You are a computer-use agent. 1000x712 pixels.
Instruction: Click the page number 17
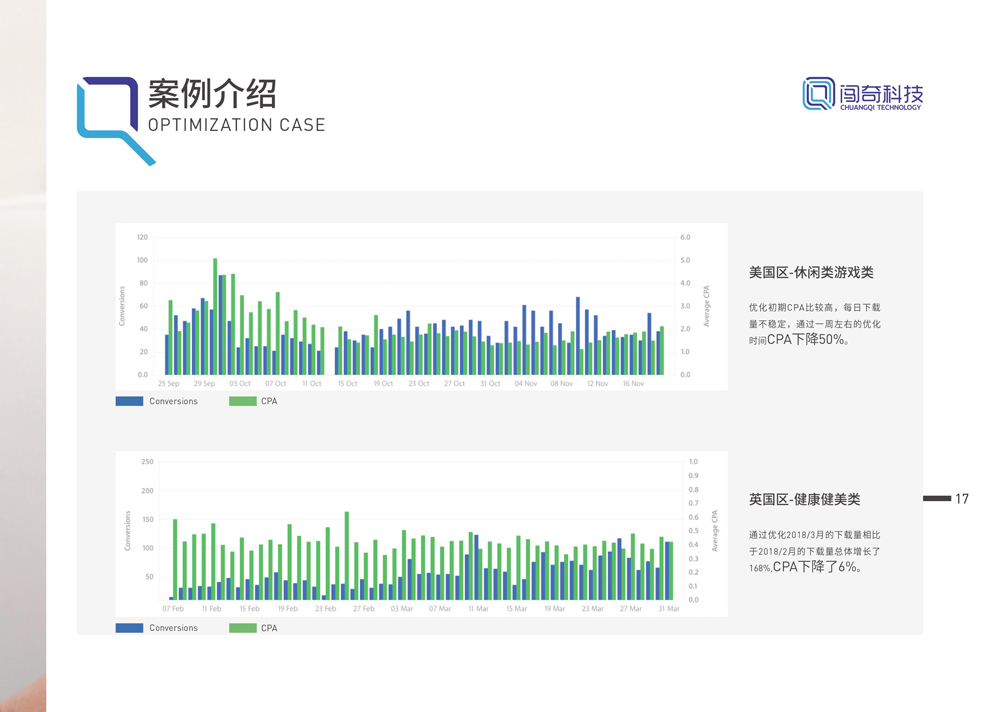coord(962,498)
